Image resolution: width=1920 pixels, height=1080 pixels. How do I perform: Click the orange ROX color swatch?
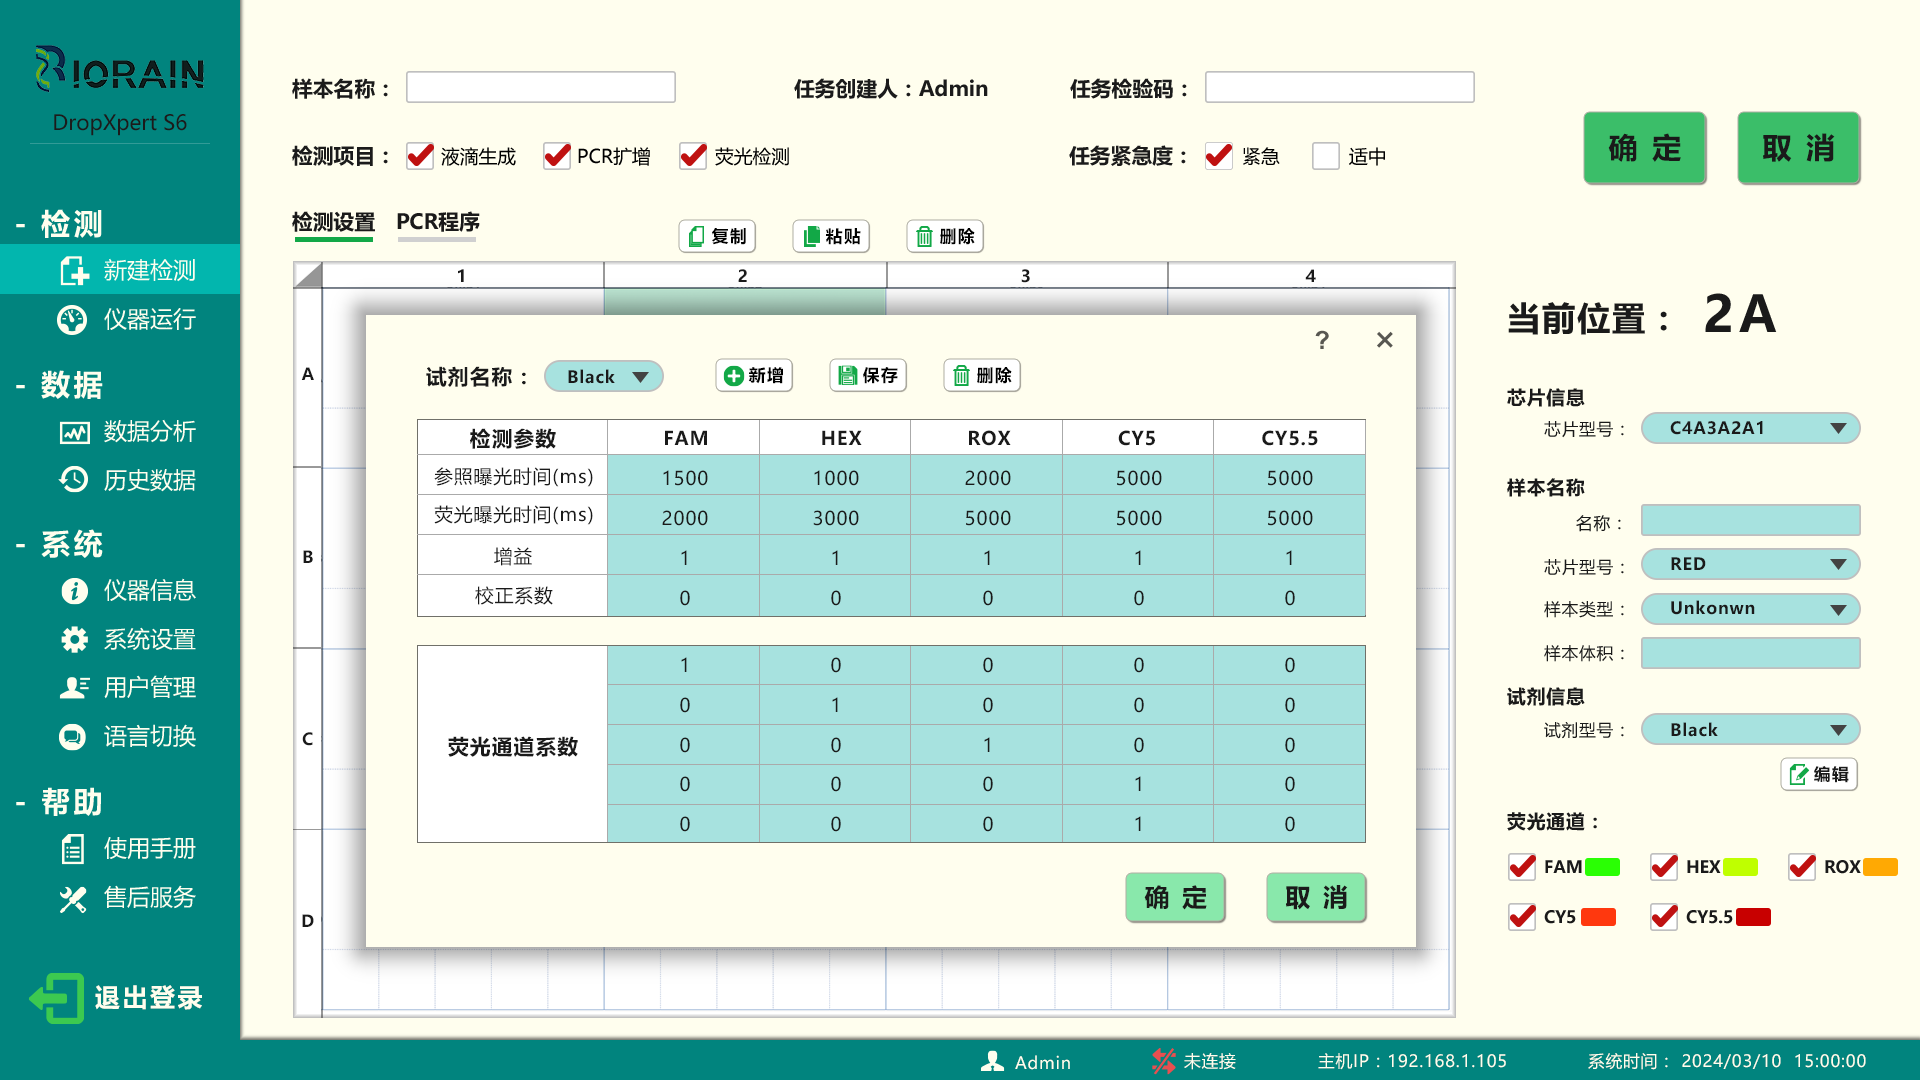click(x=1875, y=867)
